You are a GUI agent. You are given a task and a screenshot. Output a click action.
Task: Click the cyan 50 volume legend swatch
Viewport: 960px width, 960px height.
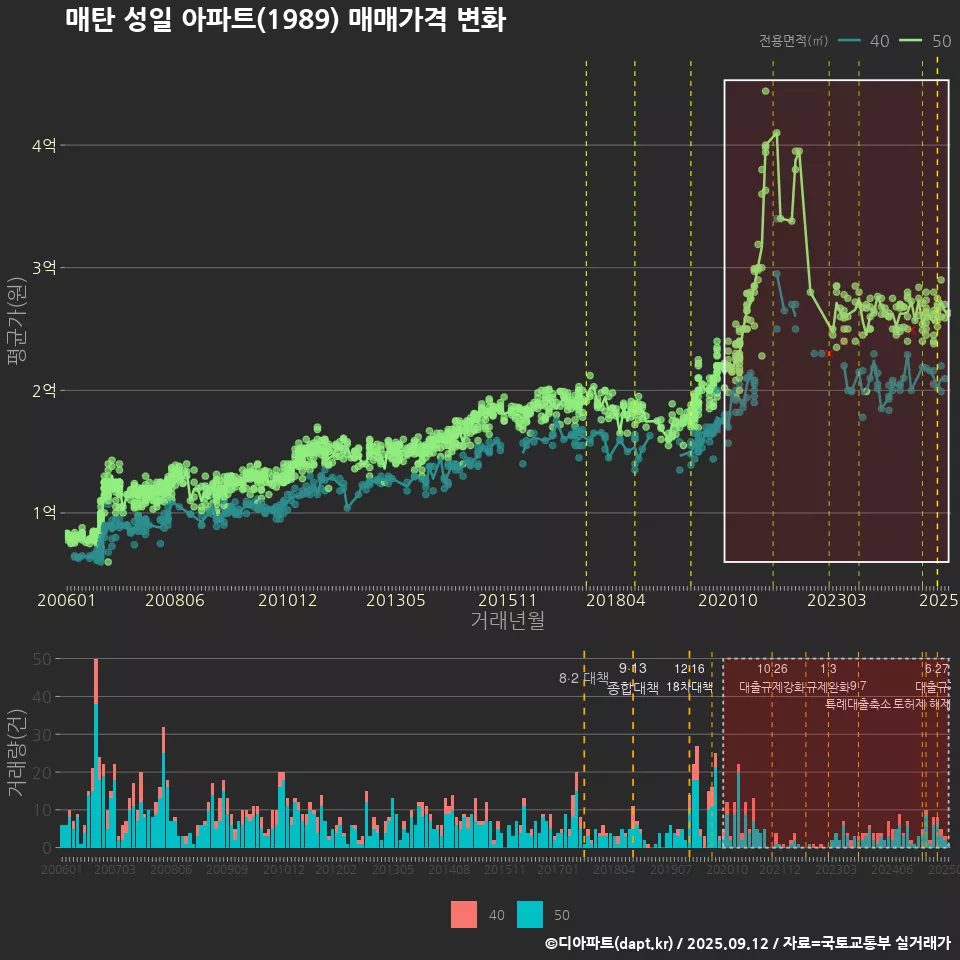coord(530,914)
